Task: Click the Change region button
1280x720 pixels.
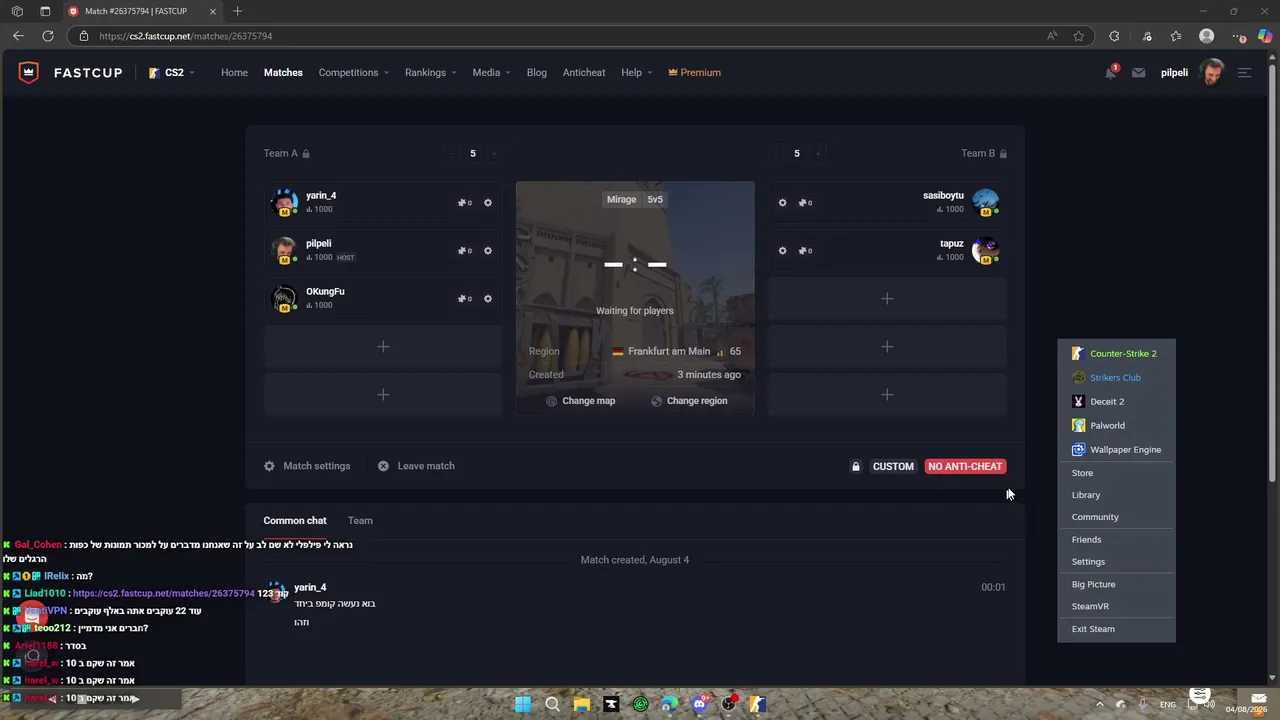Action: [x=689, y=401]
